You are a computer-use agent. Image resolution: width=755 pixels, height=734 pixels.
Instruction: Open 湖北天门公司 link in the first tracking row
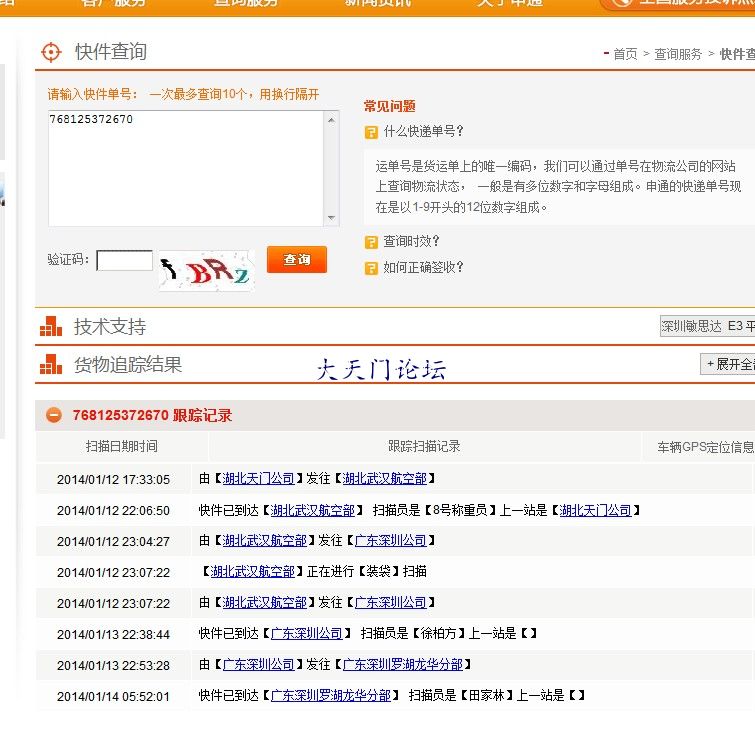tap(259, 479)
